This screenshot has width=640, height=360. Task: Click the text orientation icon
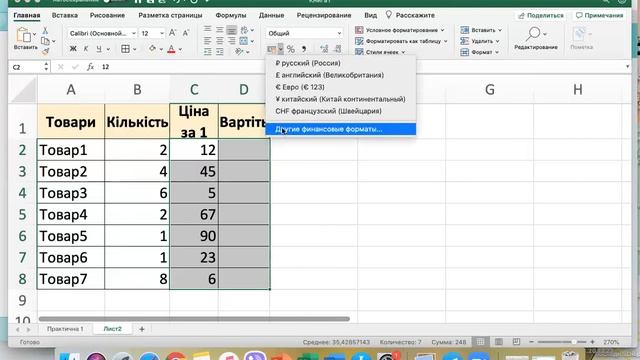(240, 51)
